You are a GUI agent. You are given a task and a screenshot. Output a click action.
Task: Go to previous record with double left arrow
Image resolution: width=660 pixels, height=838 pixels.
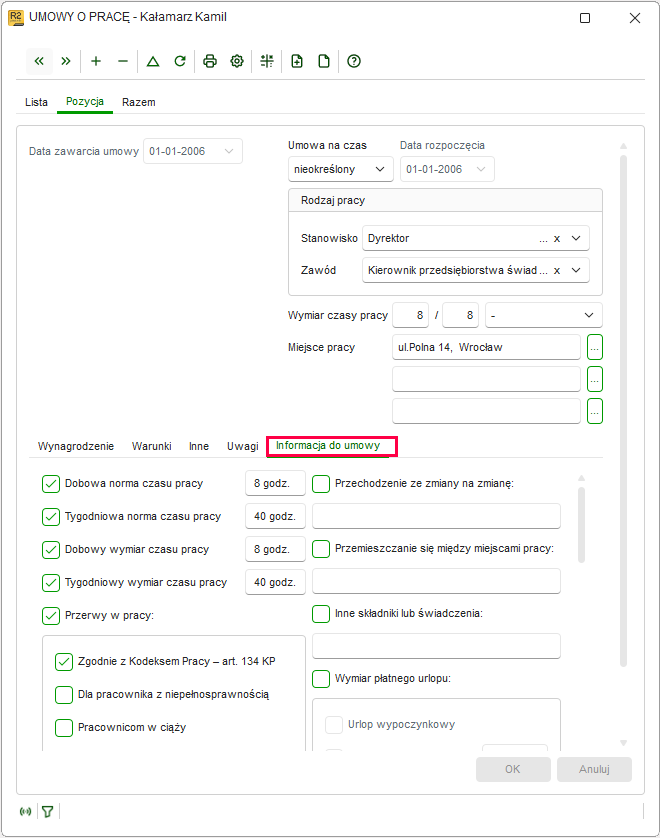pyautogui.click(x=39, y=61)
